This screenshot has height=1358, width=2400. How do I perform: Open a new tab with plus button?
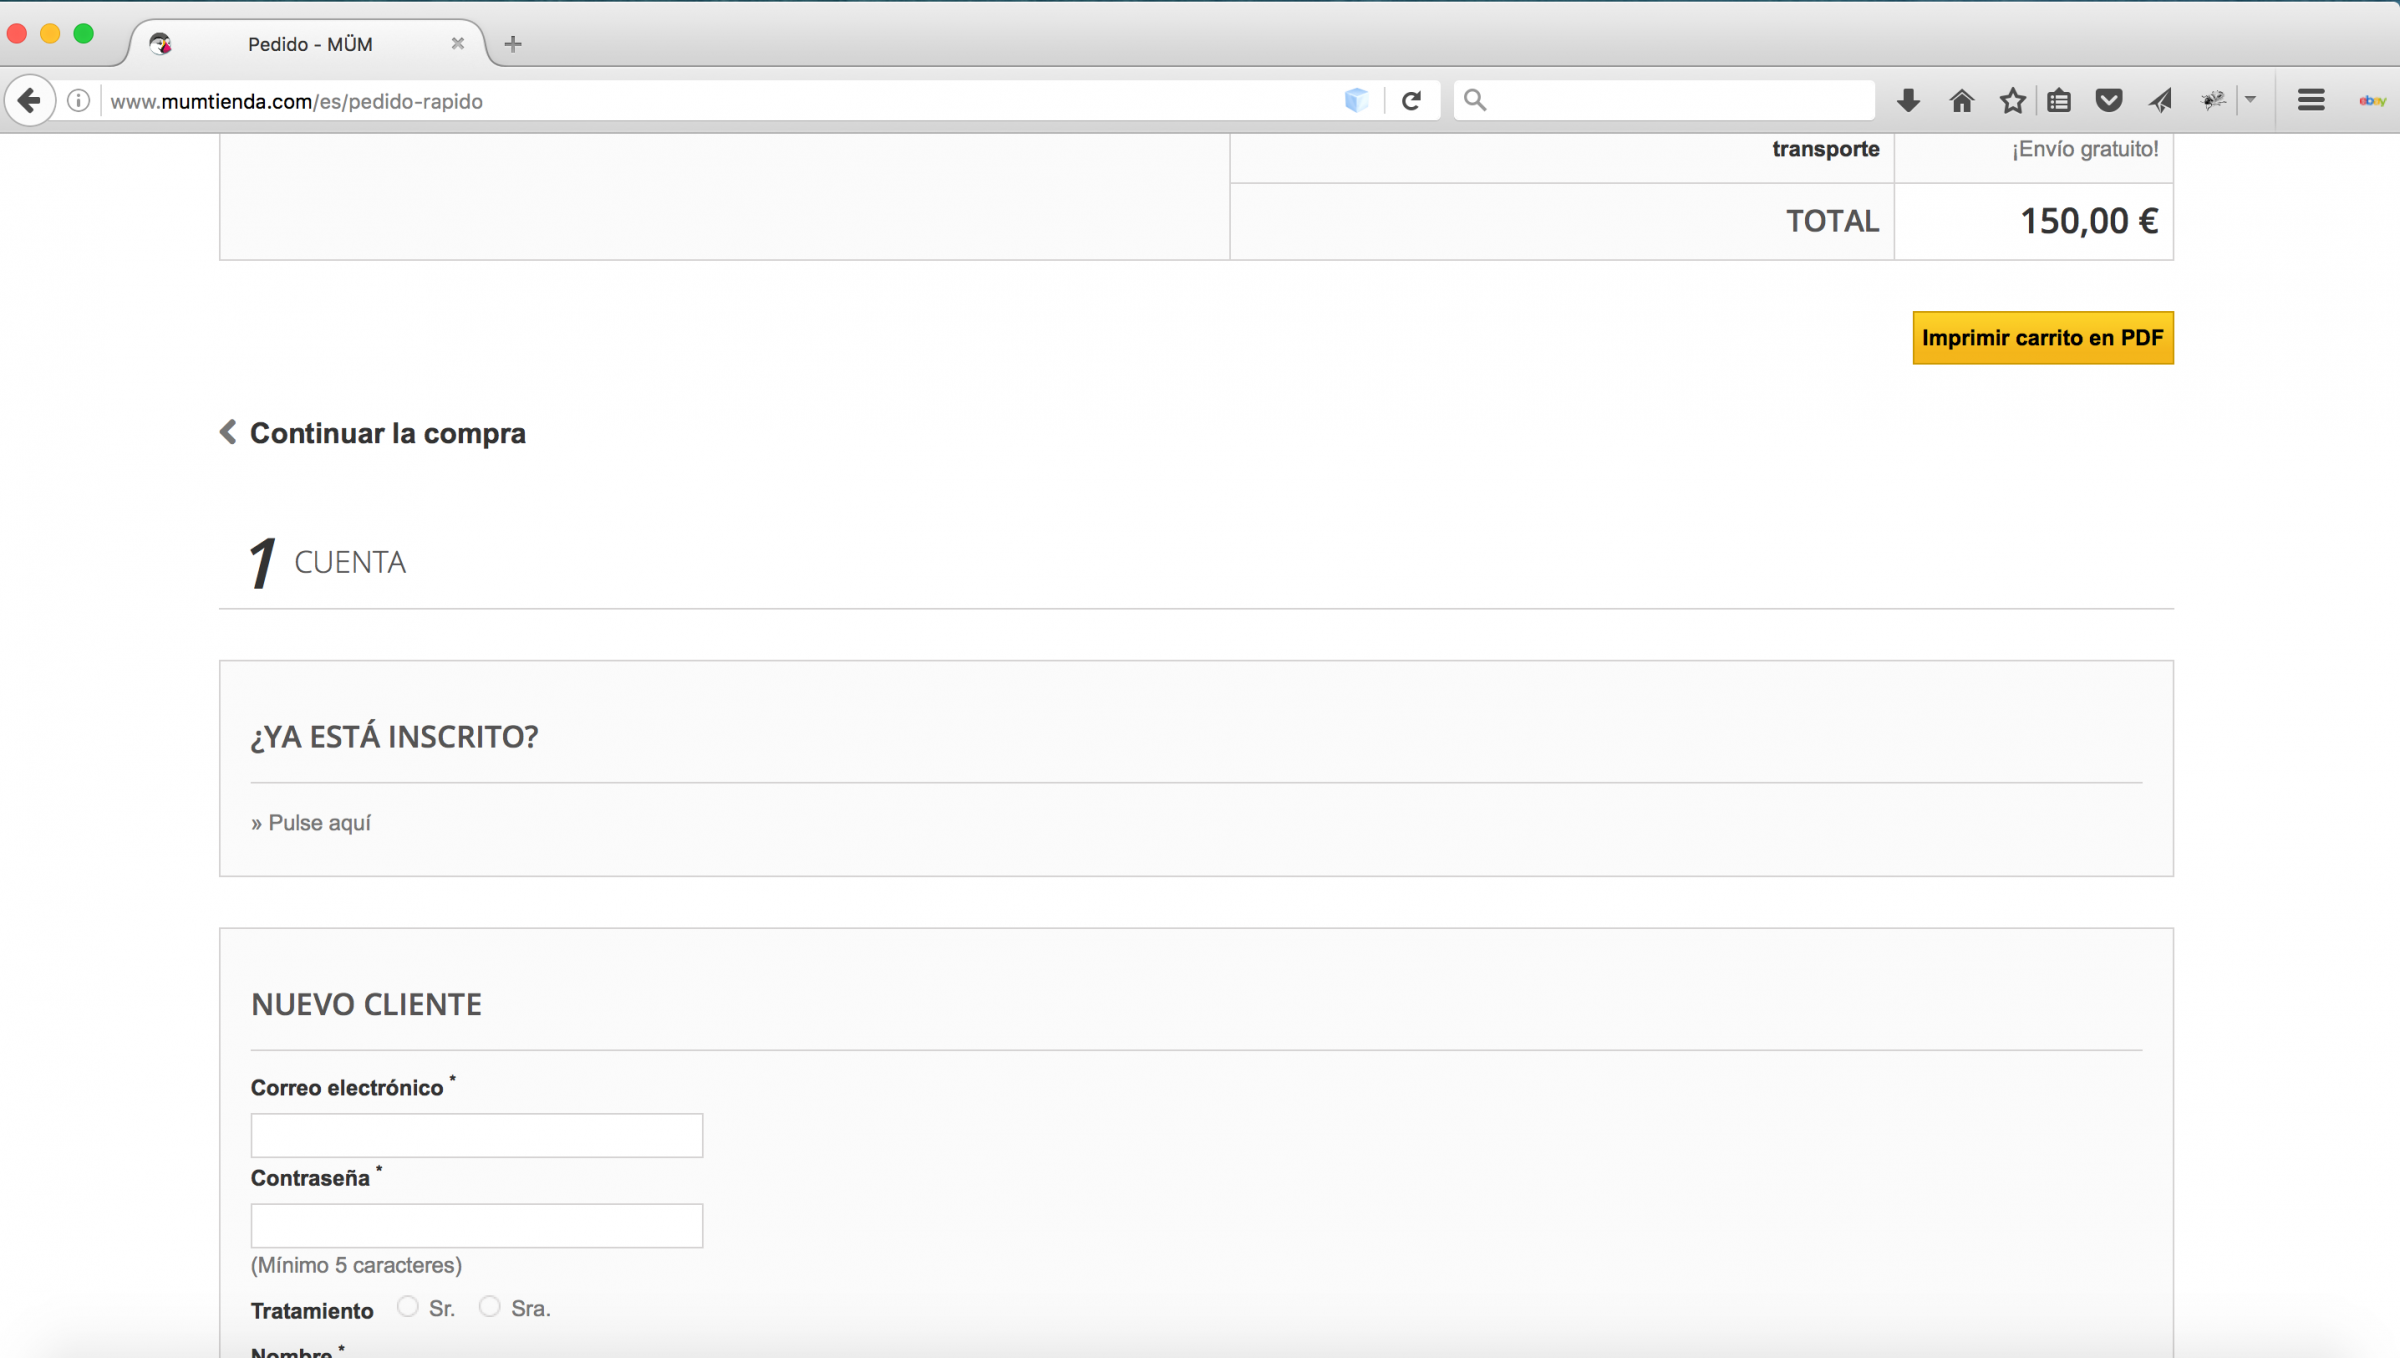513,44
